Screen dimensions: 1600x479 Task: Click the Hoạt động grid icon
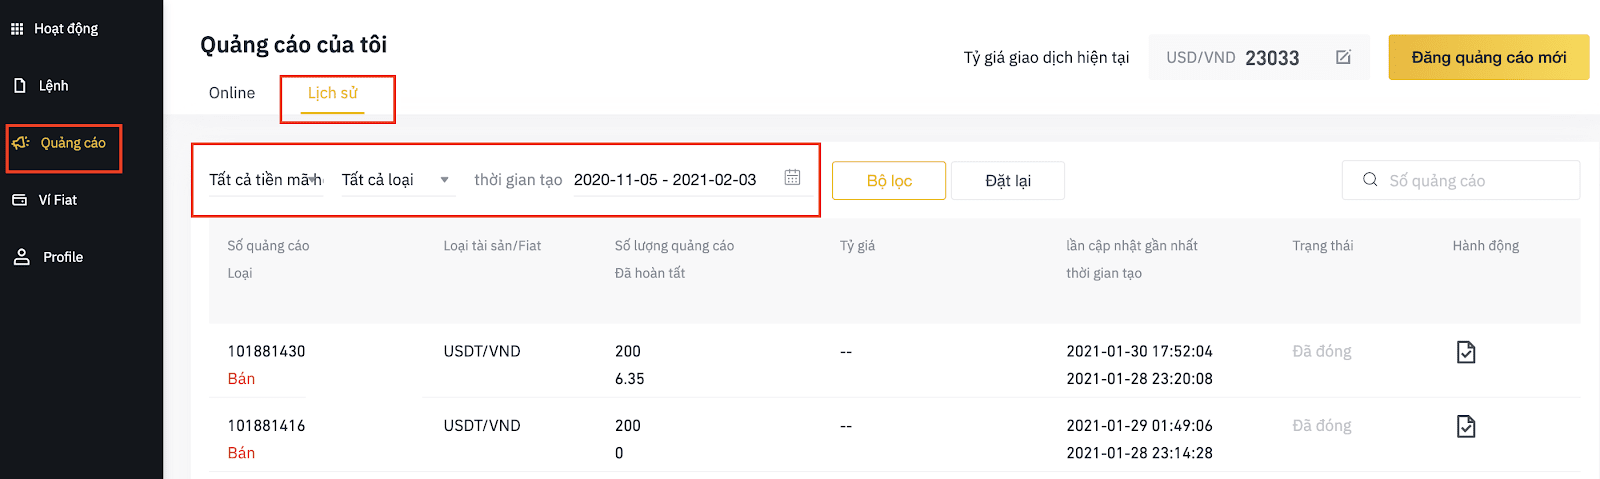[17, 29]
